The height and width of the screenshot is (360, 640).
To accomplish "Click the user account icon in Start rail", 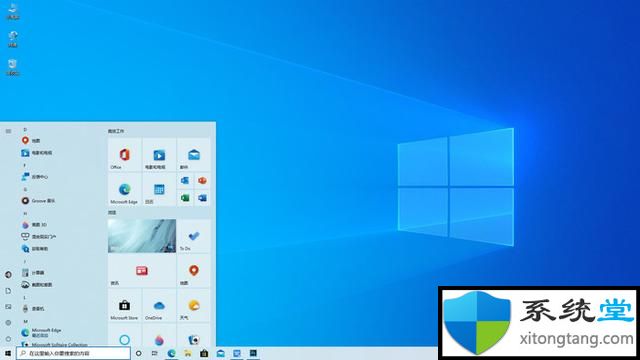I will (x=8, y=275).
